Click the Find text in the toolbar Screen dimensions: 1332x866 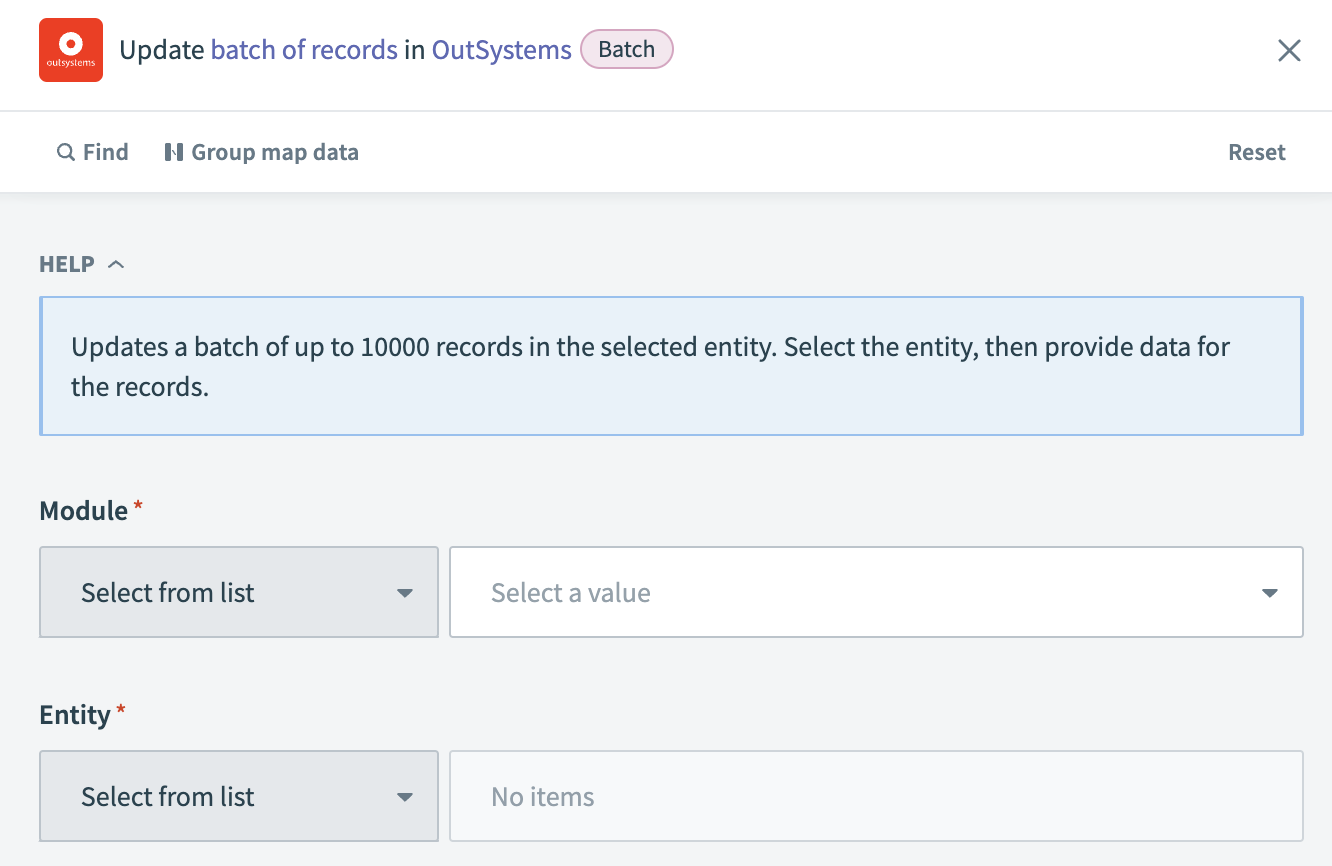point(105,152)
